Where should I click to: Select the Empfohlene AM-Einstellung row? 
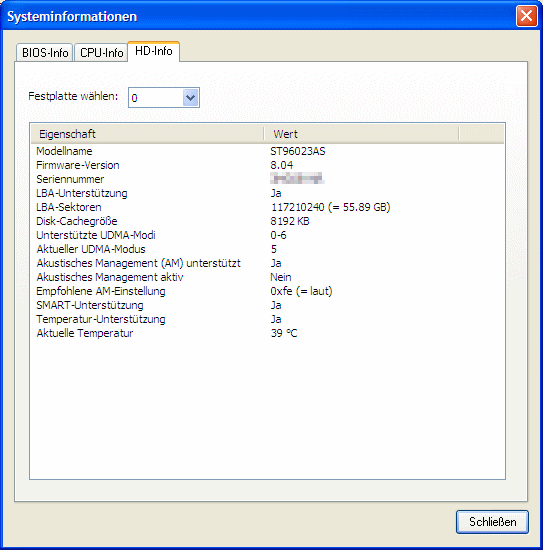pos(267,291)
